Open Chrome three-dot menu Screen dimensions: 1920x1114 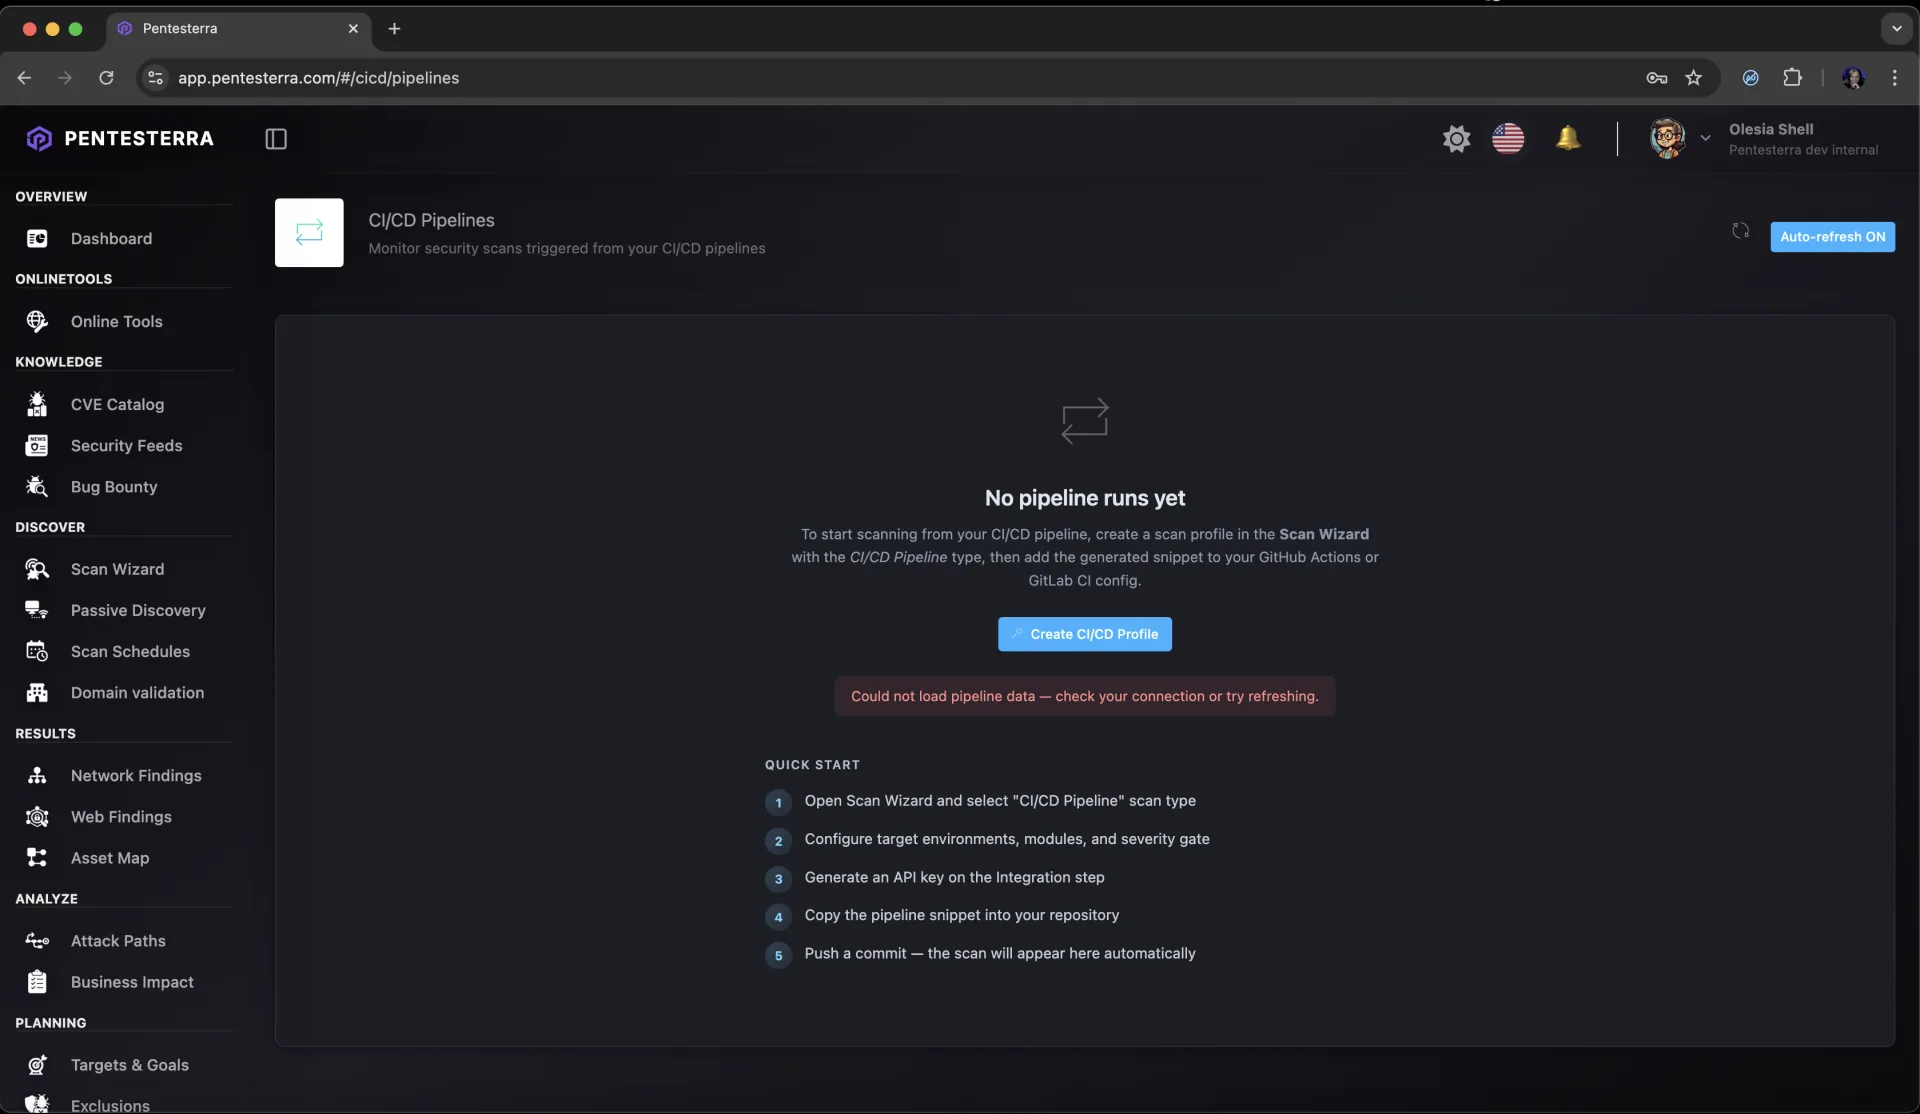tap(1894, 78)
